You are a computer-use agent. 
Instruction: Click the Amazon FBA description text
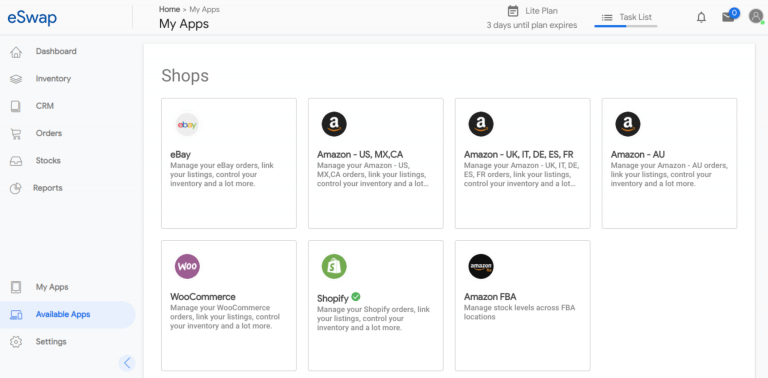[519, 312]
